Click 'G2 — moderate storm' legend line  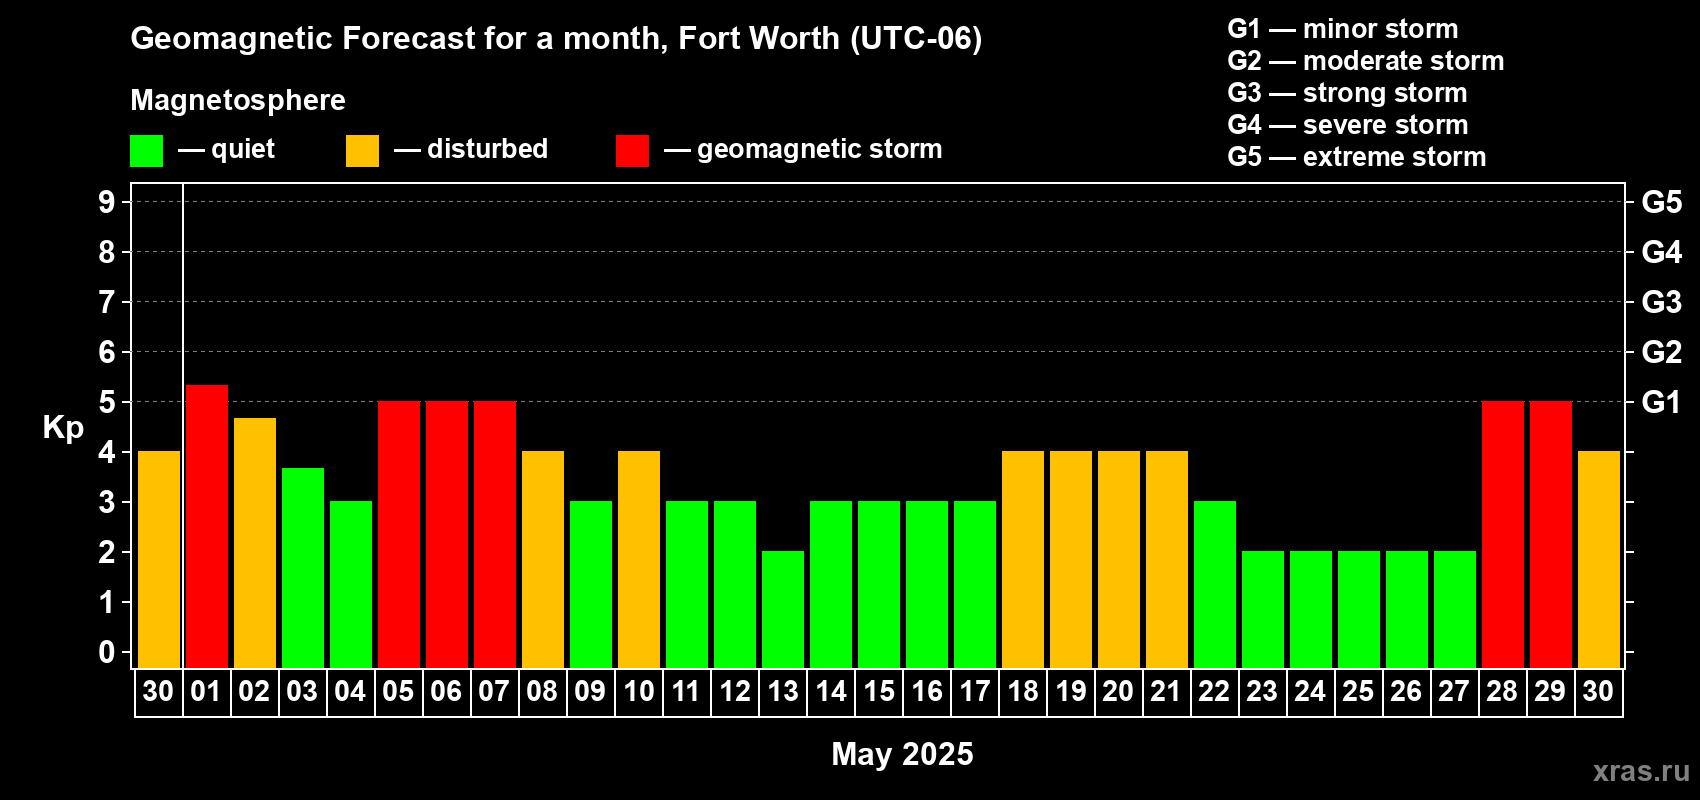(x=1366, y=61)
